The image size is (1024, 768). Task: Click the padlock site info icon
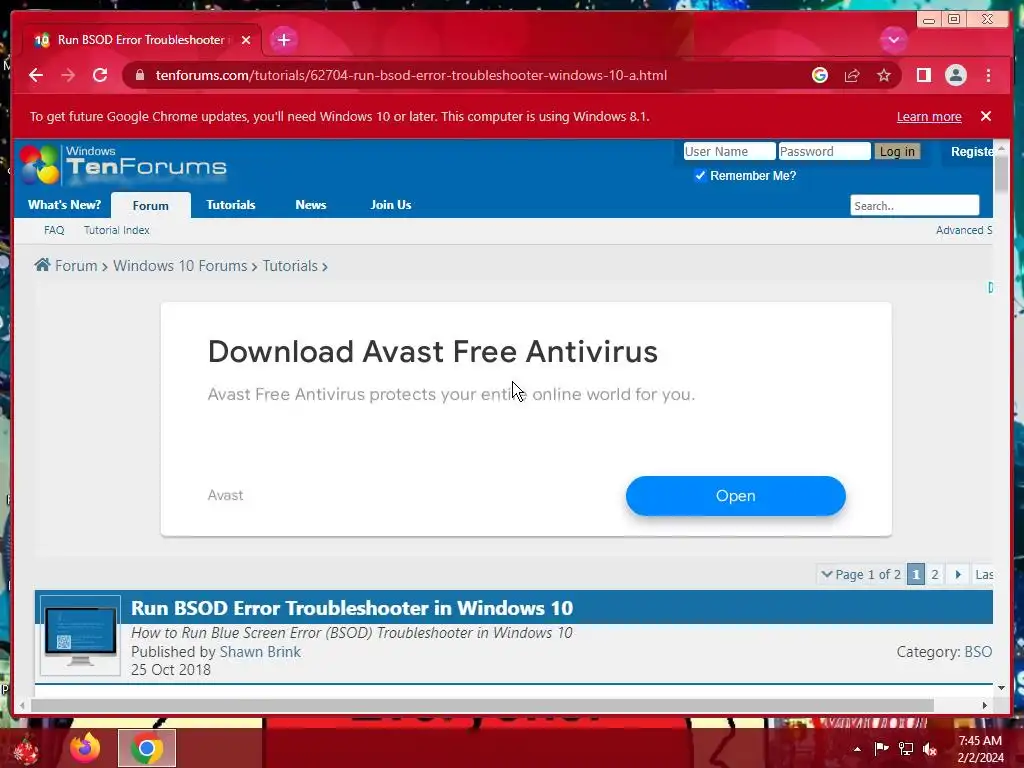tap(140, 75)
